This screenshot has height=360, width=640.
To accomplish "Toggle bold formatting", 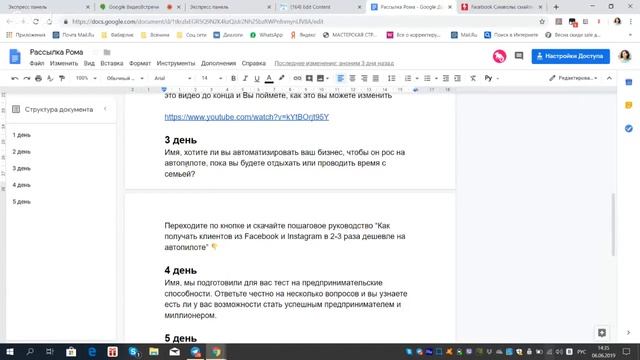I will (233, 78).
